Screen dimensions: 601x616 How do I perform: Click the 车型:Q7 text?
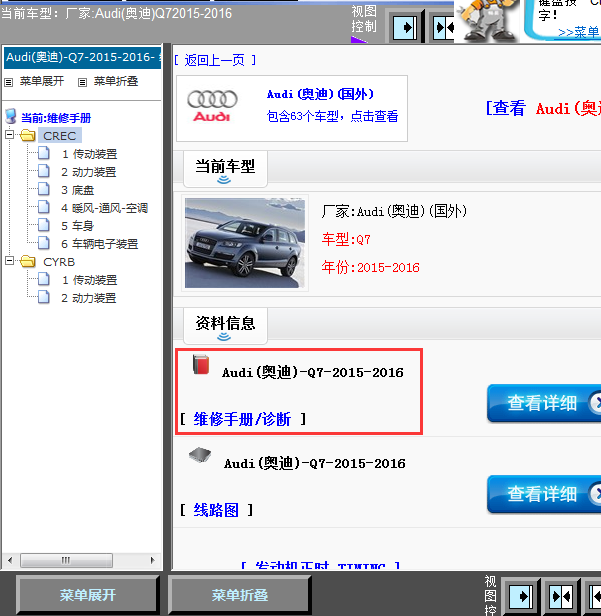(346, 239)
